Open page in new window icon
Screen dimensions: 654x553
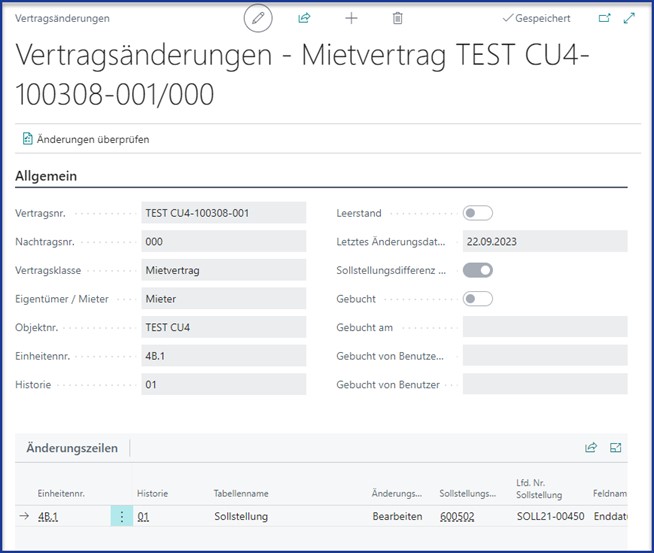(604, 18)
